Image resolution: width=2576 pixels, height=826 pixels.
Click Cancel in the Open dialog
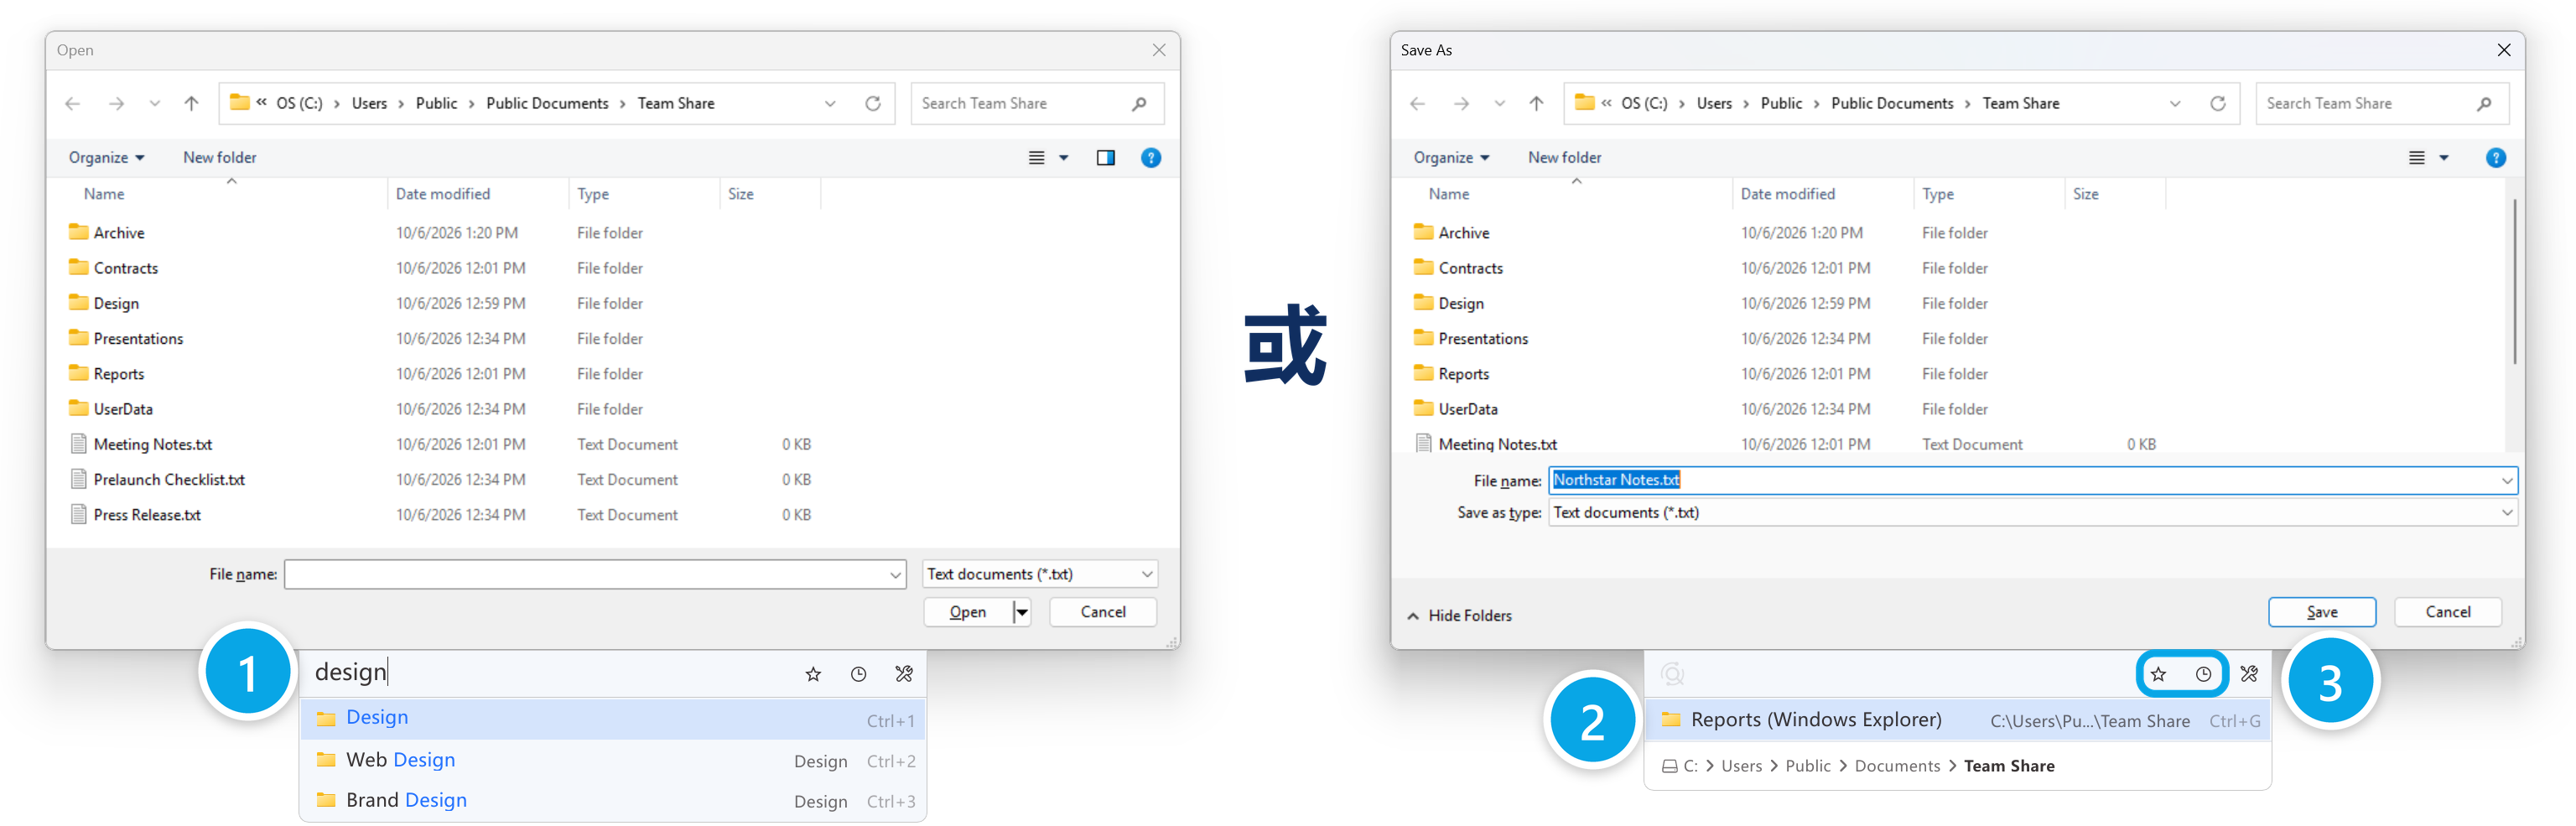(x=1102, y=612)
